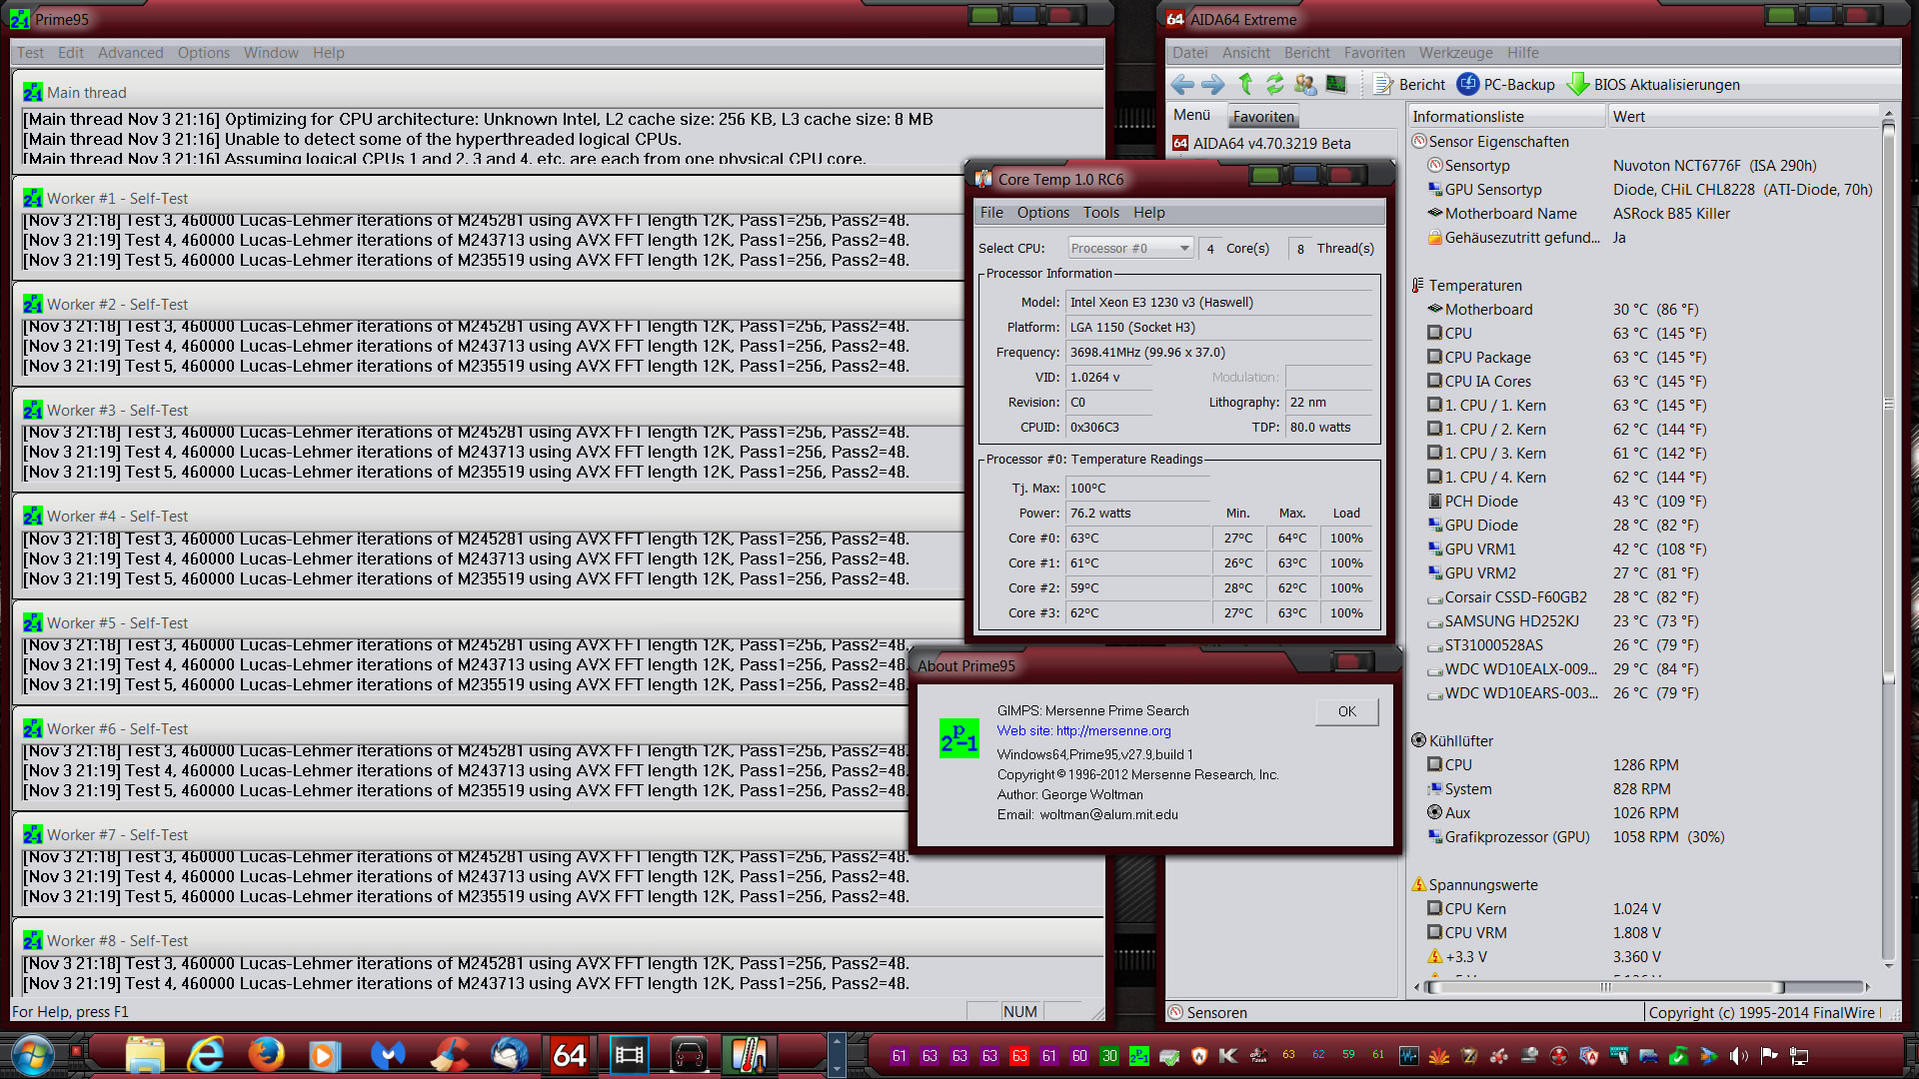1919x1079 pixels.
Task: Launch Internet Explorer from the taskbar
Action: [206, 1056]
